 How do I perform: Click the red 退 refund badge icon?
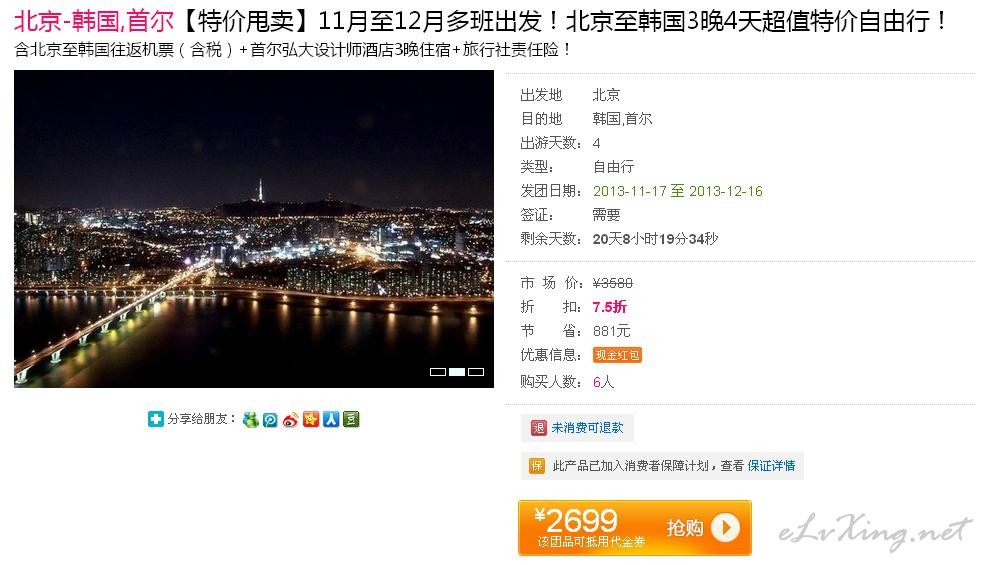[539, 428]
